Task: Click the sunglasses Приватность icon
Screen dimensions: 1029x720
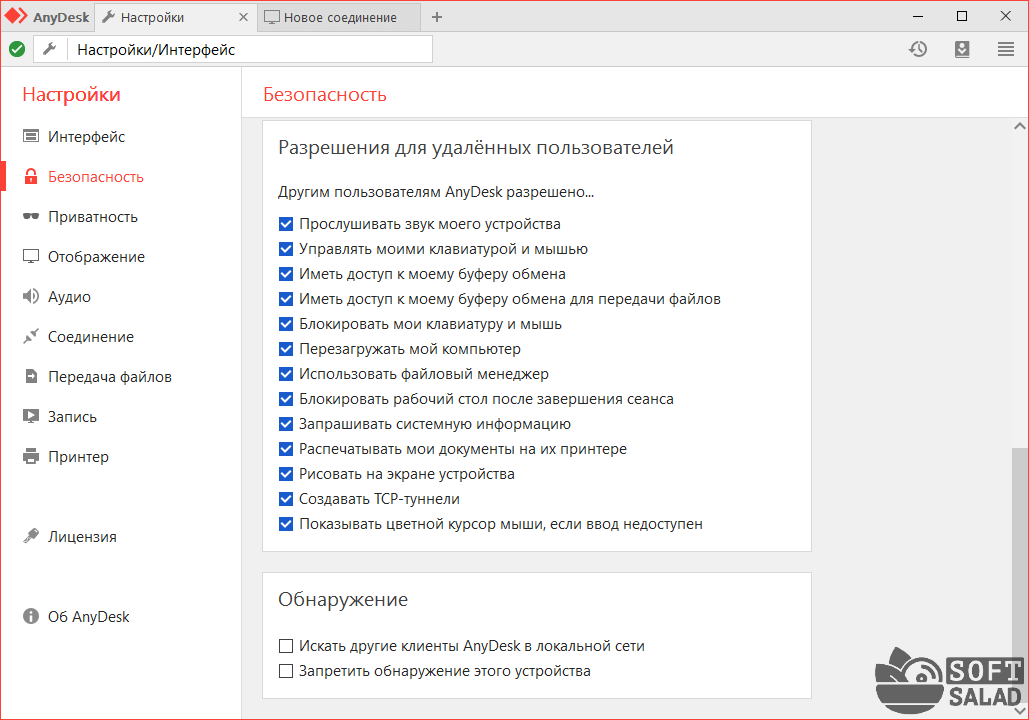Action: click(31, 217)
